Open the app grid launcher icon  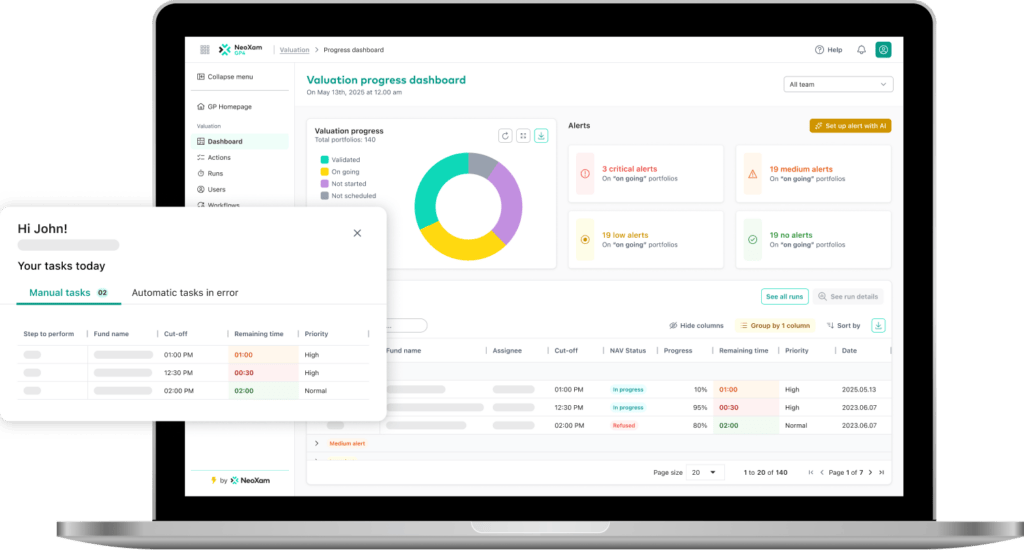pos(205,50)
